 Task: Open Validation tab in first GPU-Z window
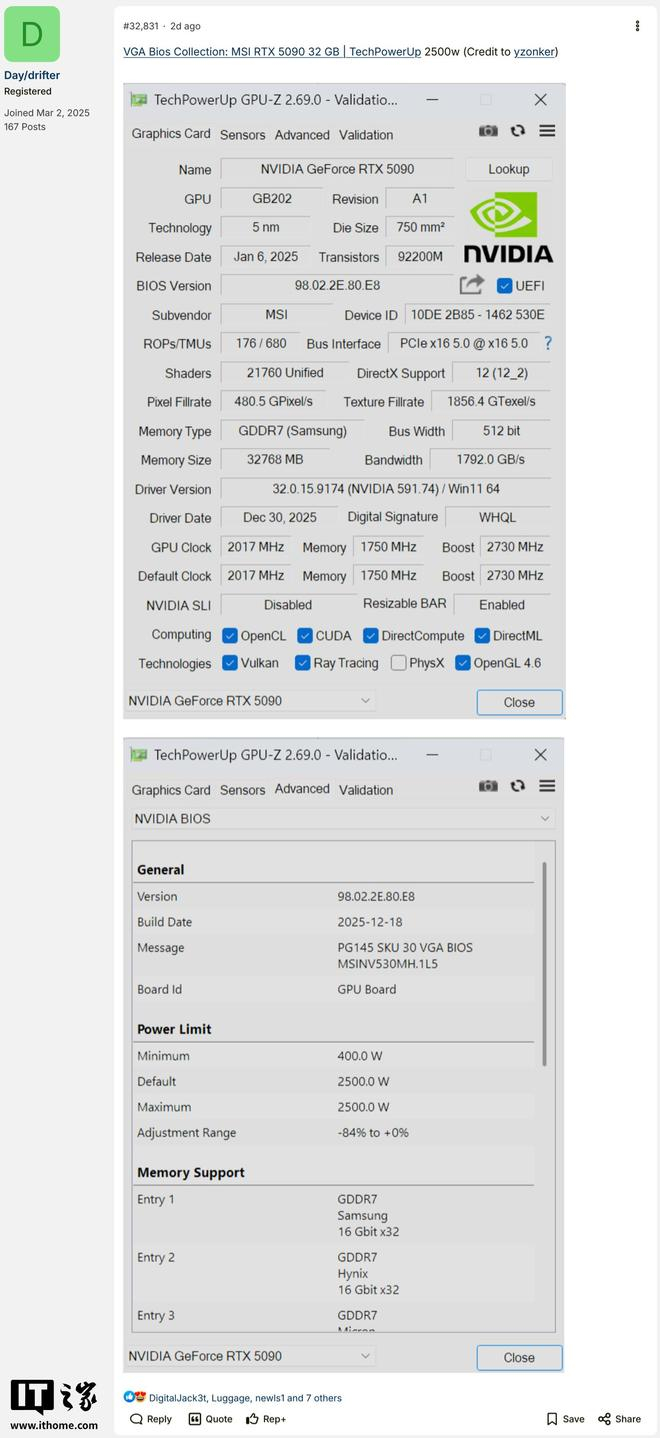[x=366, y=135]
